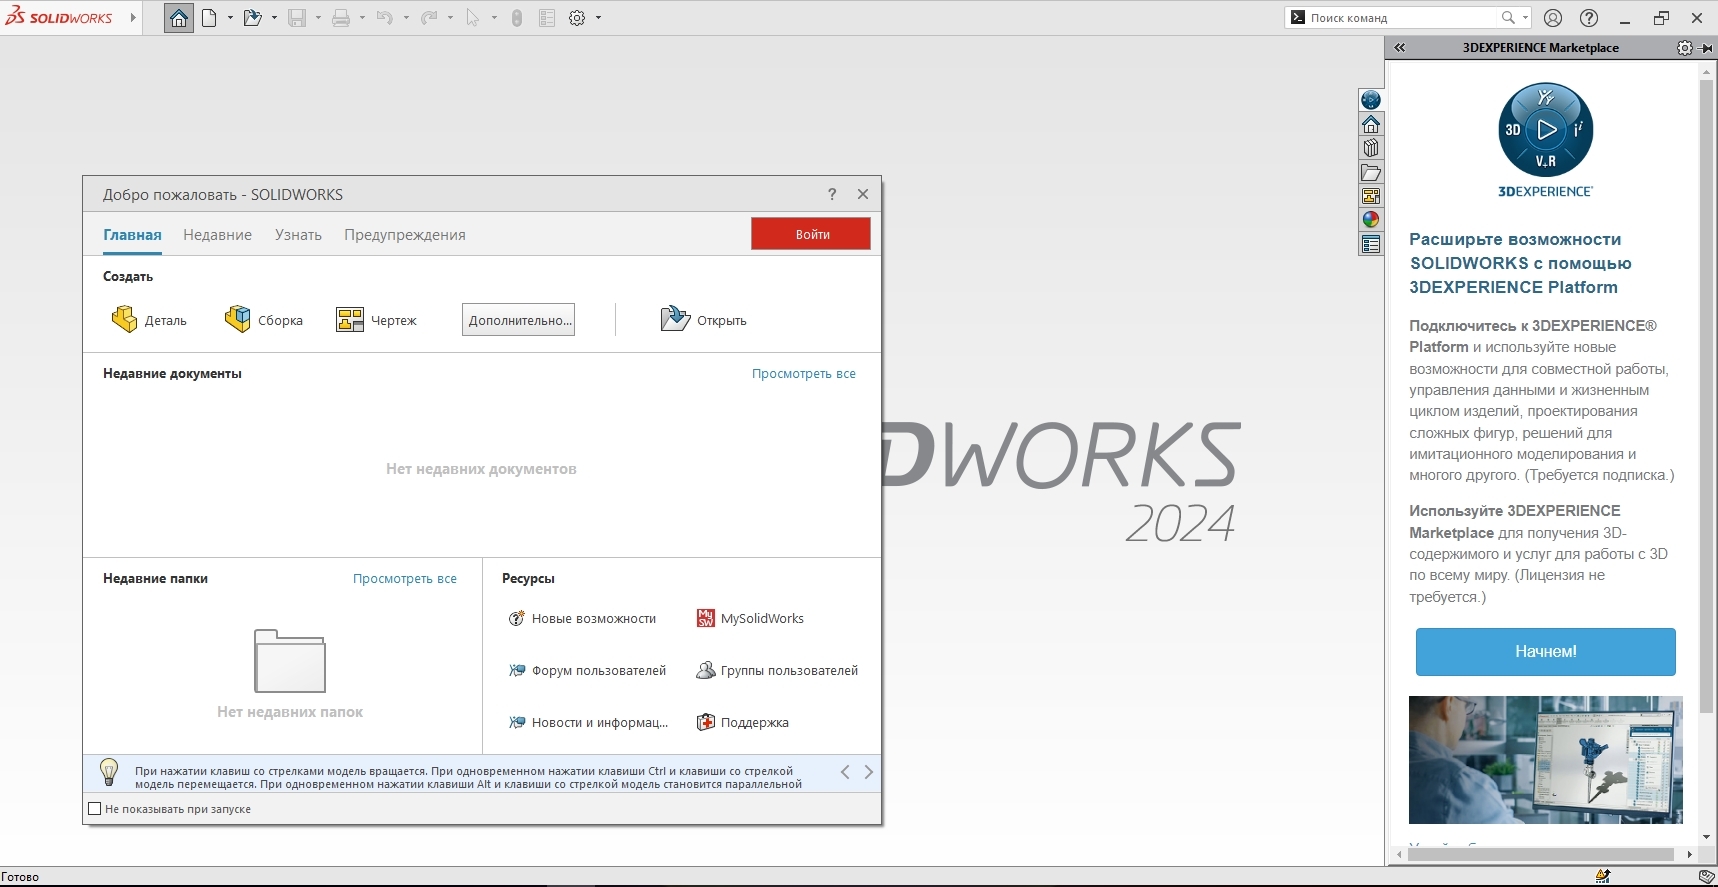Expand the Print dropdown arrow
This screenshot has height=887, width=1718.
coord(362,18)
